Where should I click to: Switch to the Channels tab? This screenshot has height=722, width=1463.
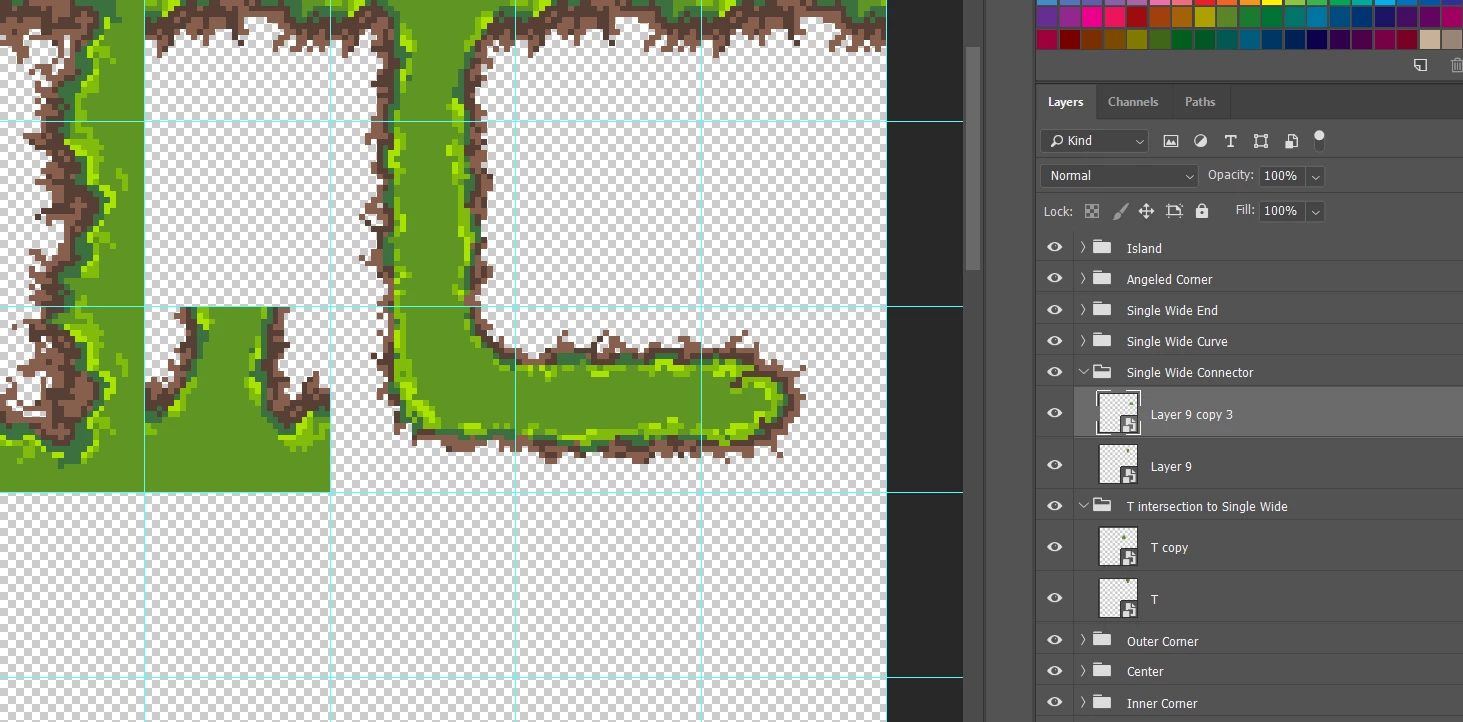(1133, 102)
